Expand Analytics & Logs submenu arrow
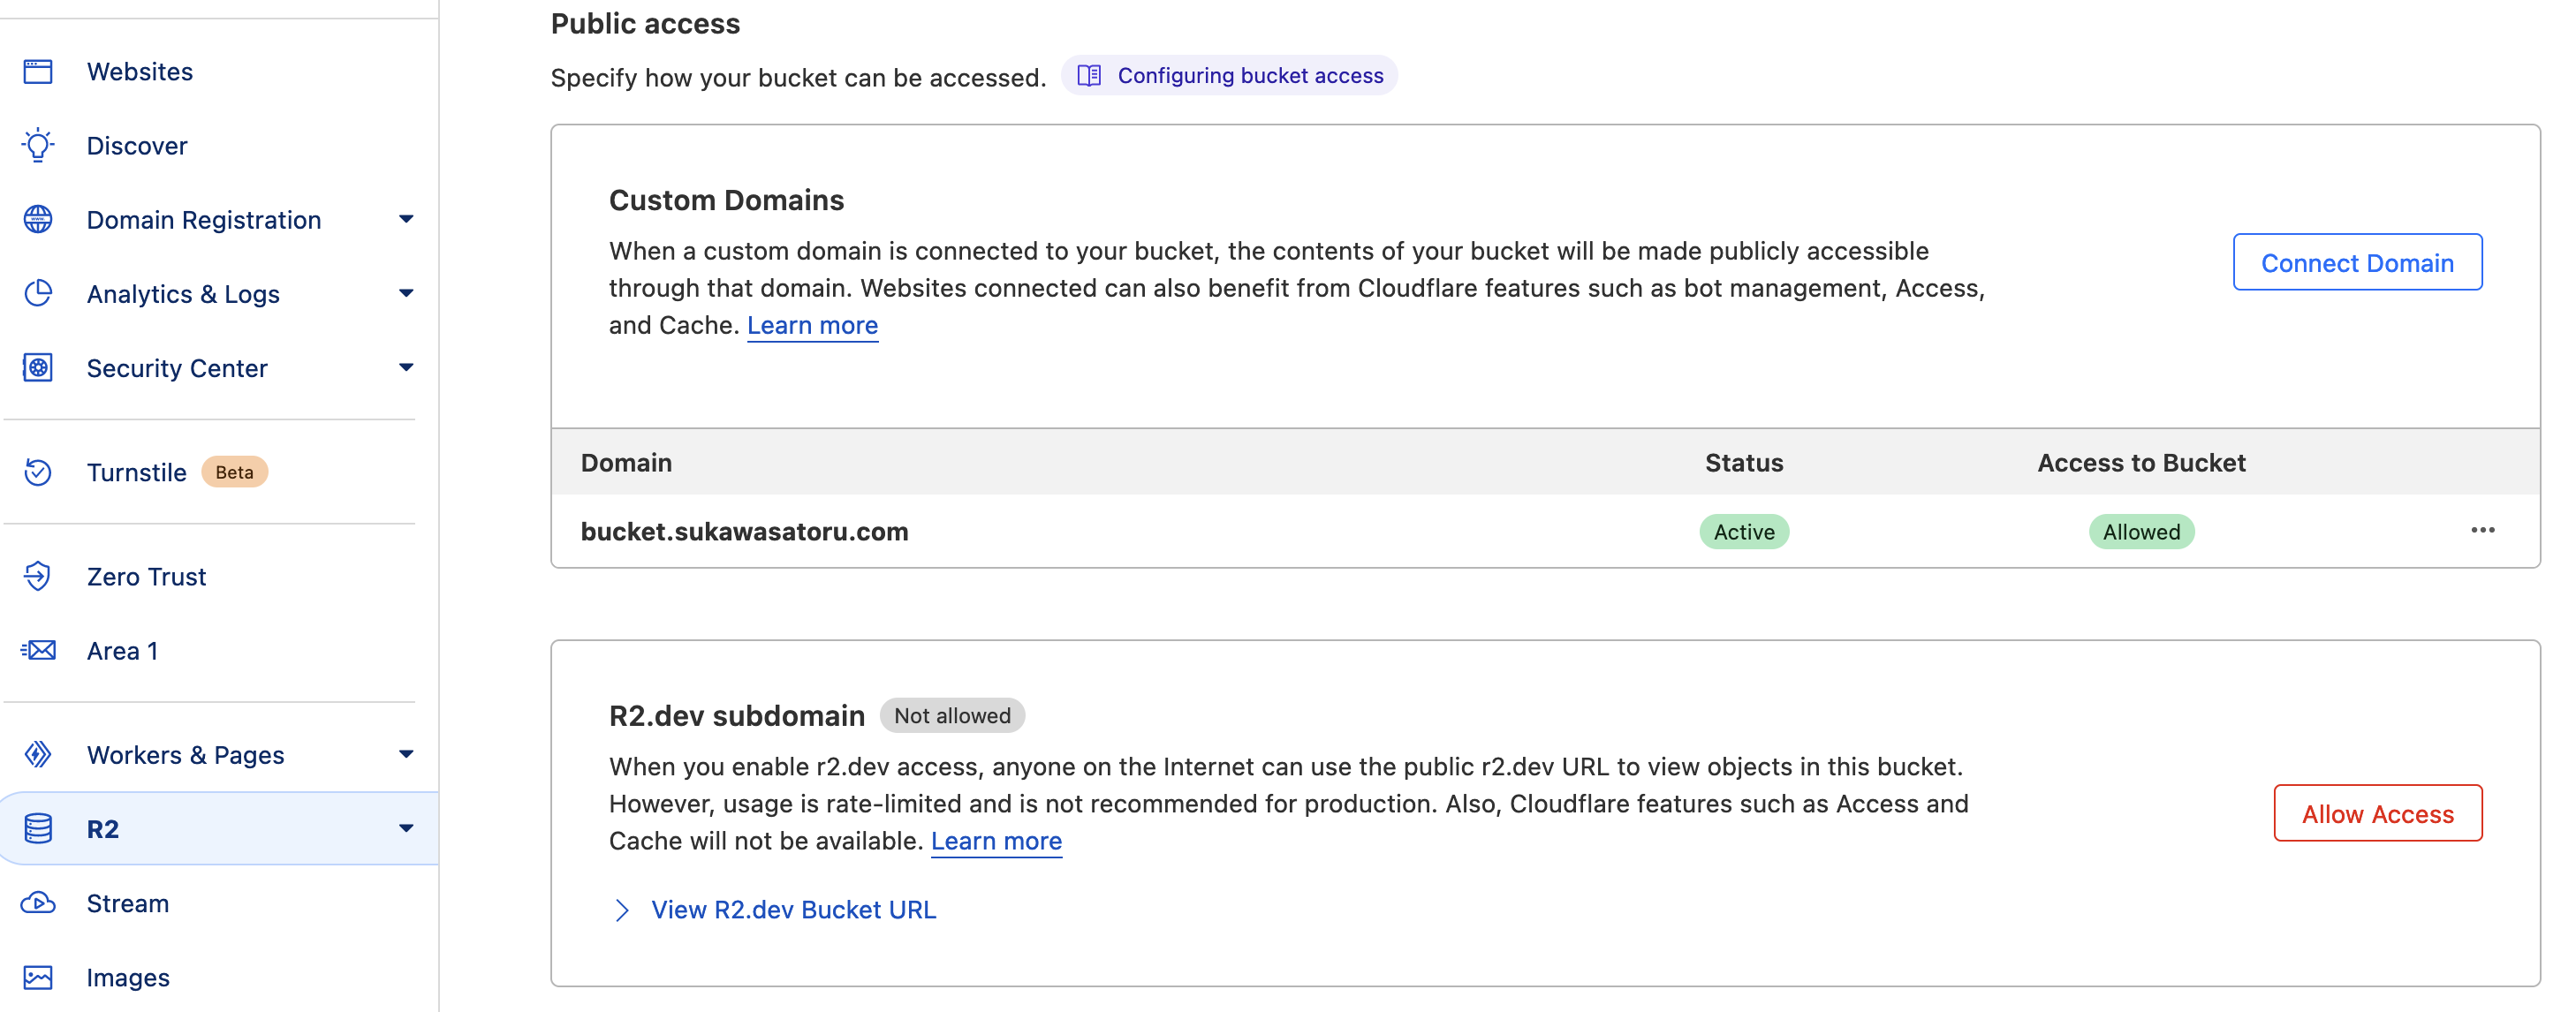2576x1012 pixels. click(406, 293)
